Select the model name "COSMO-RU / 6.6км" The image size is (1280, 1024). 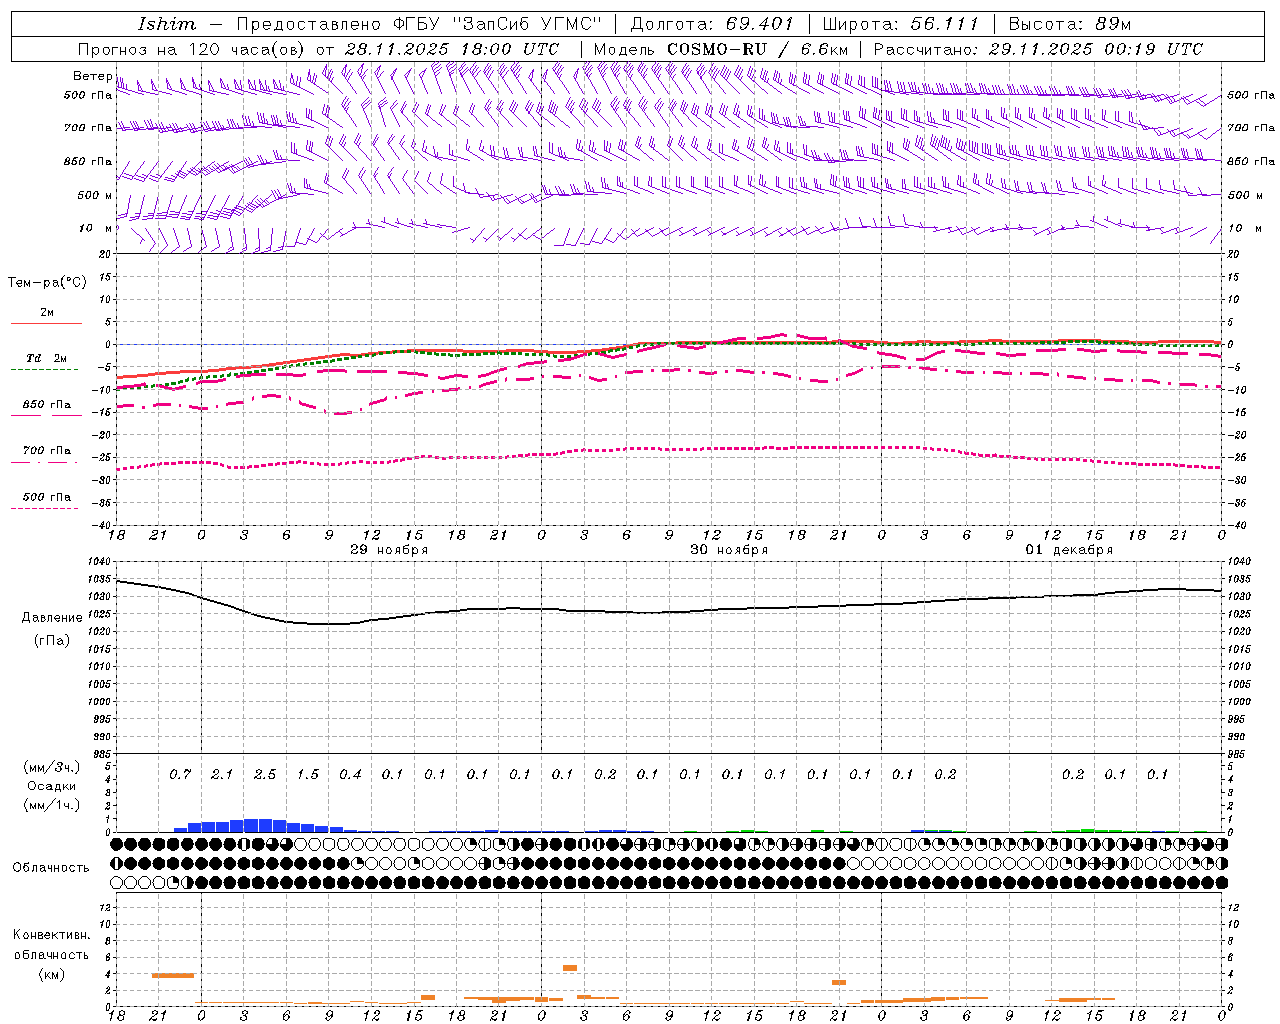pos(758,49)
